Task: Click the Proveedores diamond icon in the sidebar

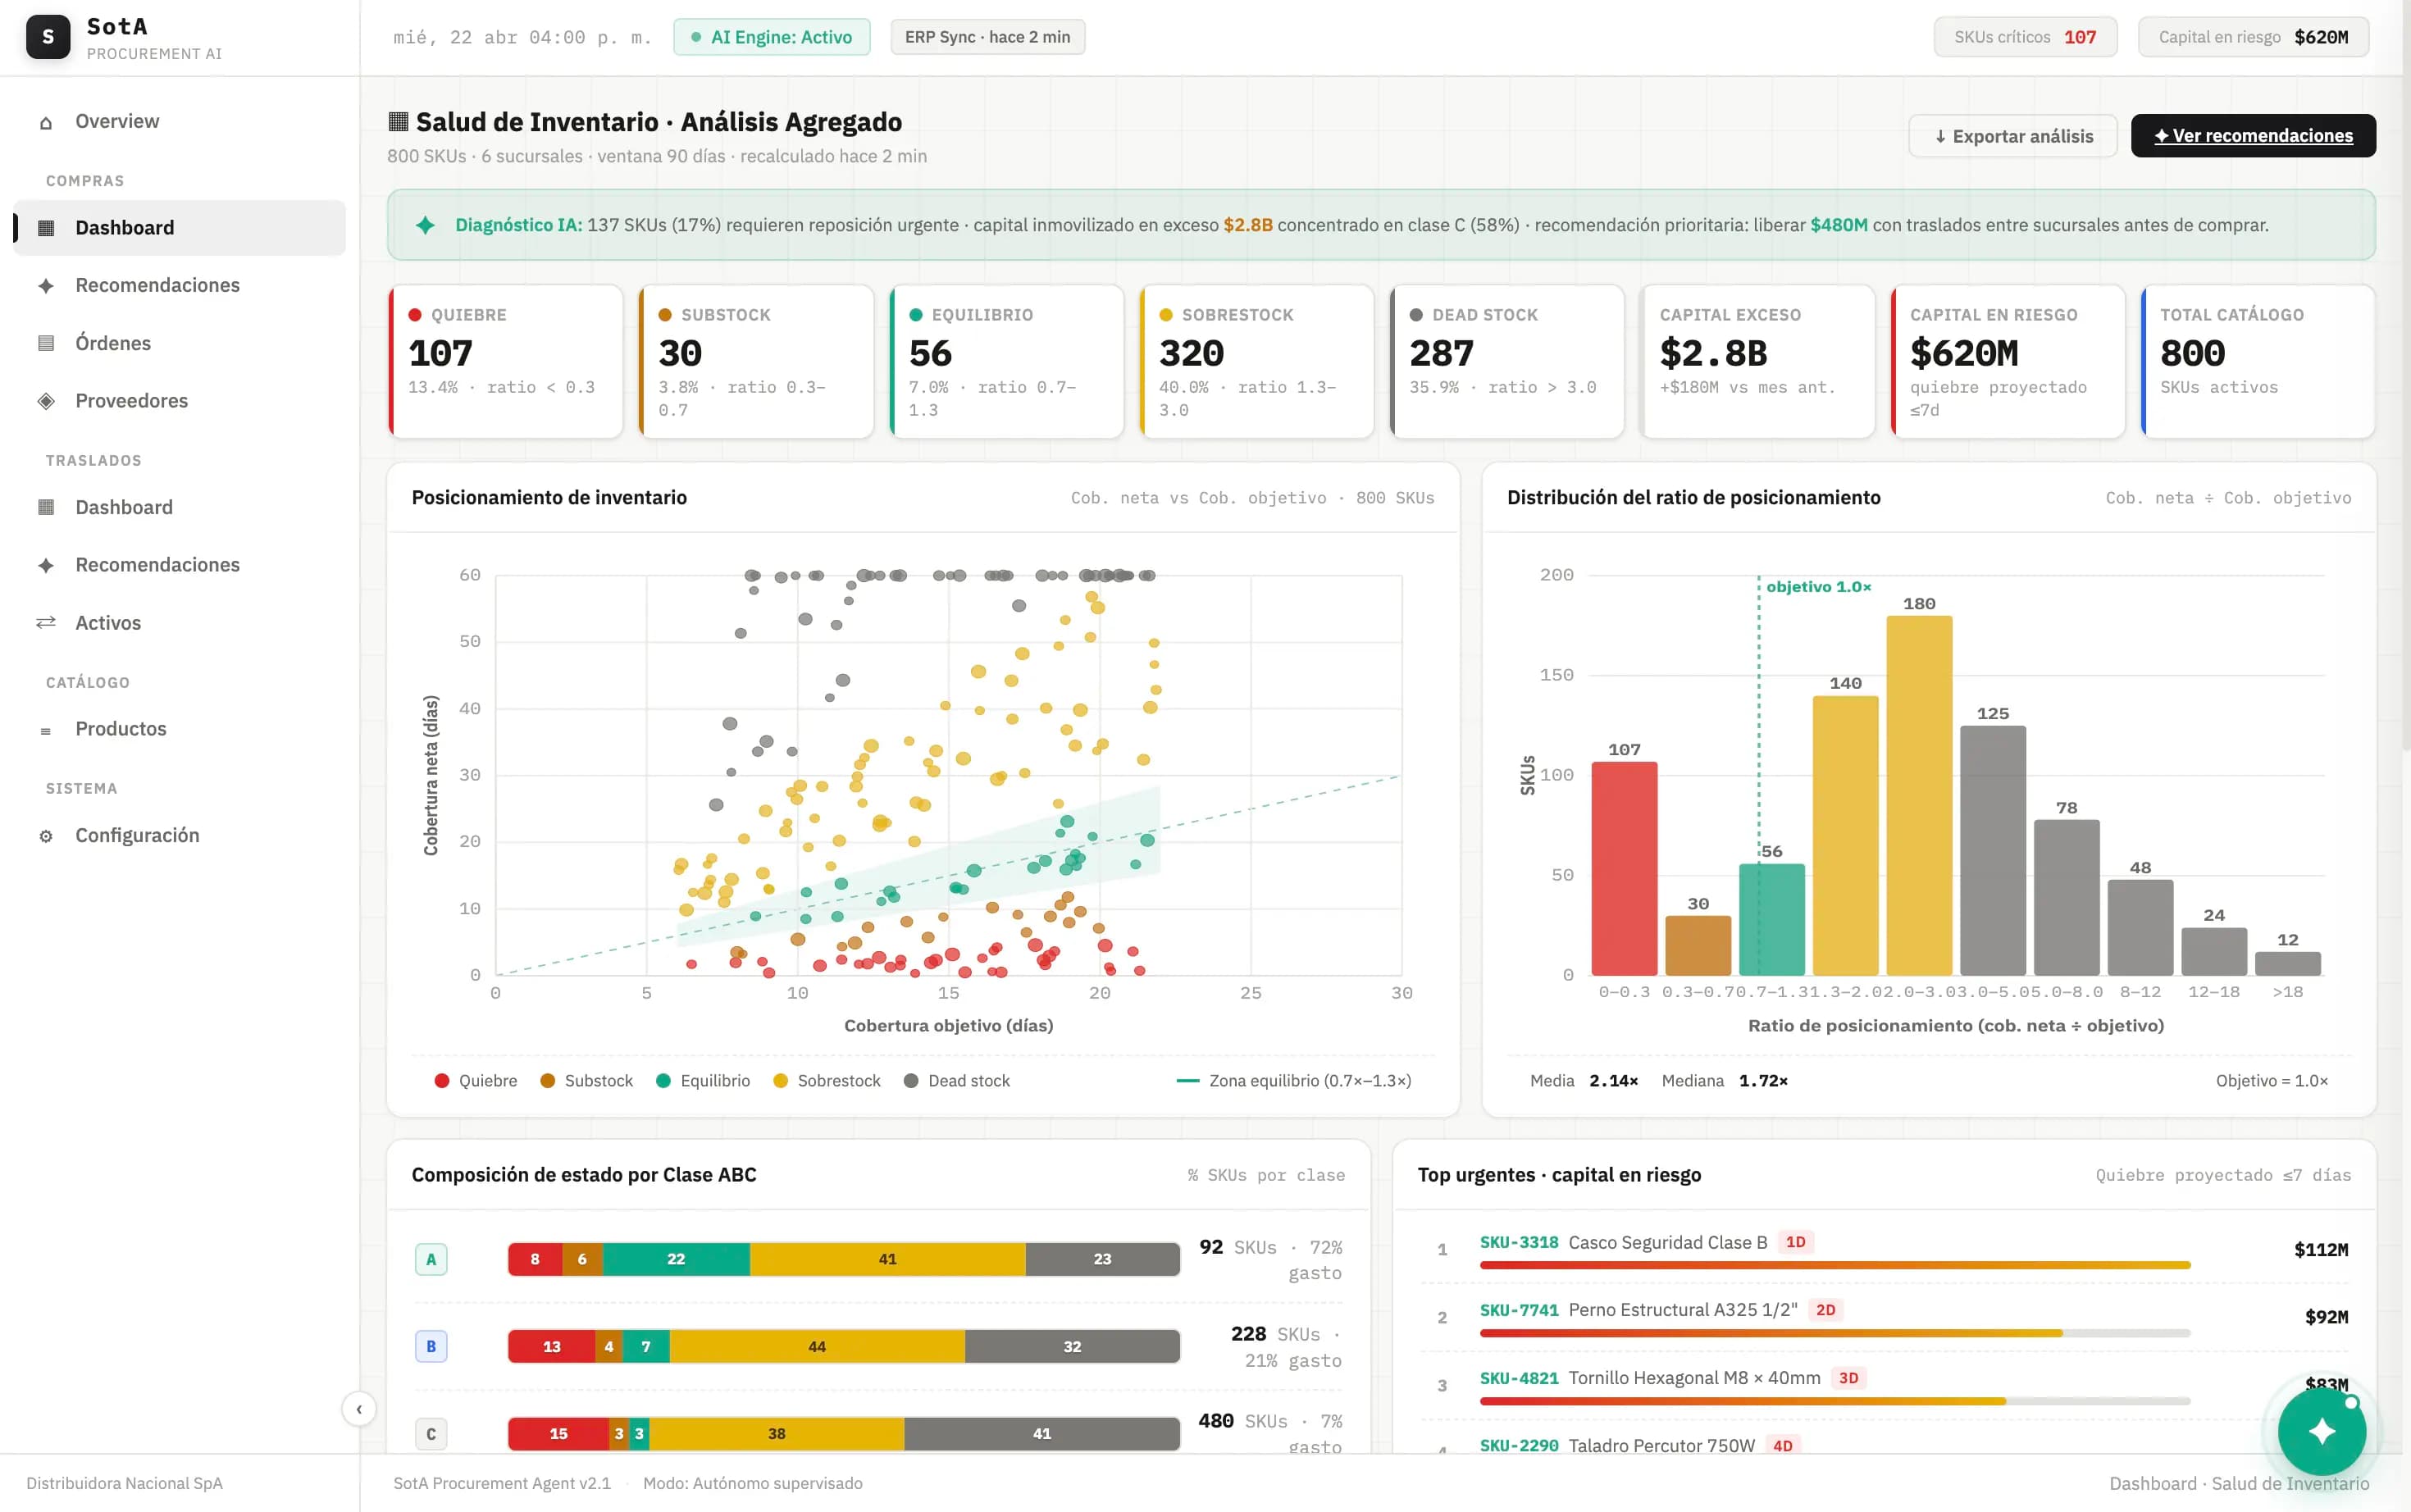Action: (46, 401)
